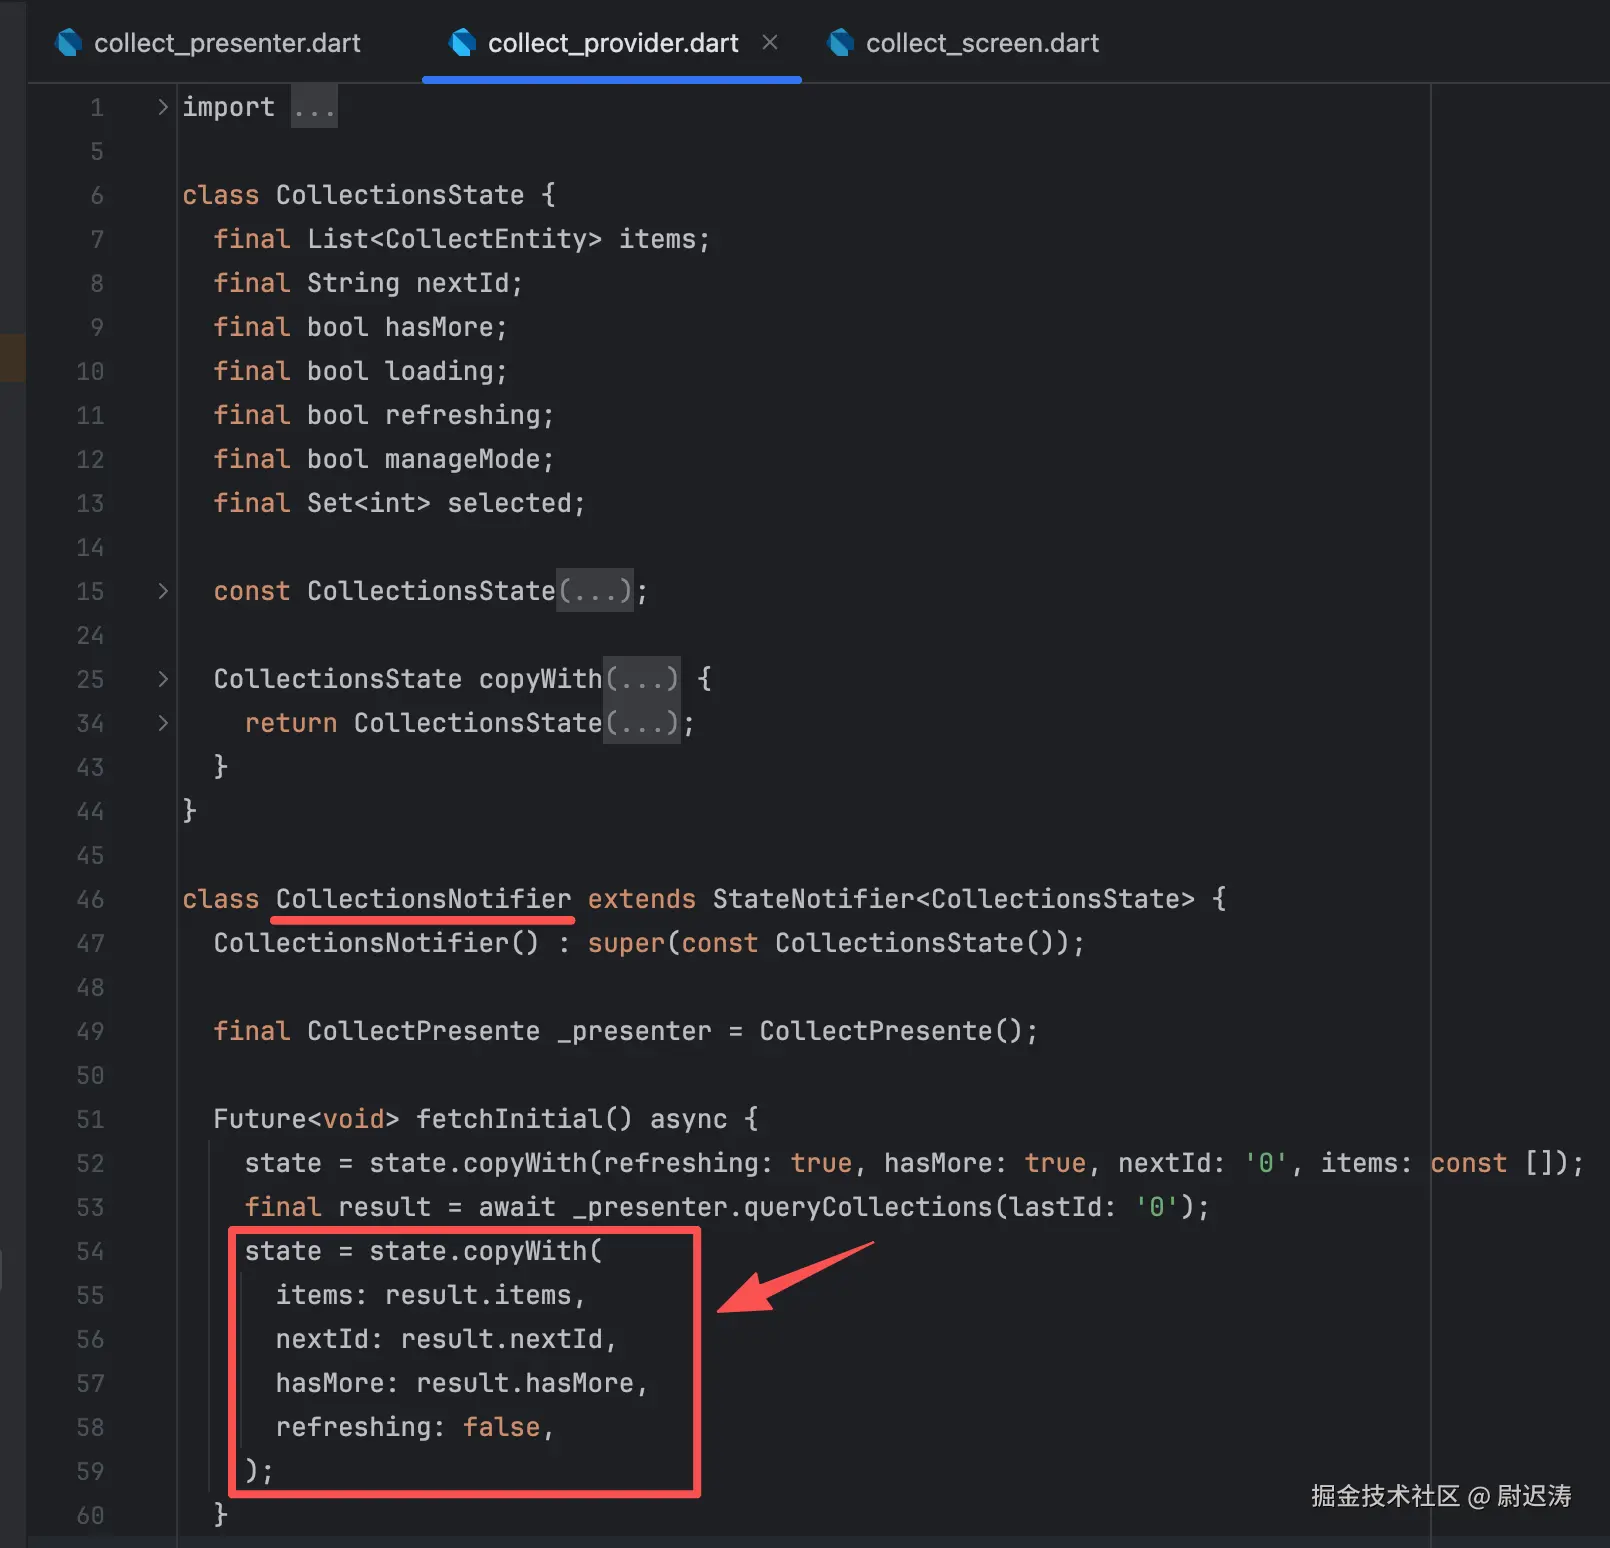Click the 'manageMode' field declaration
This screenshot has width=1610, height=1548.
[x=462, y=459]
